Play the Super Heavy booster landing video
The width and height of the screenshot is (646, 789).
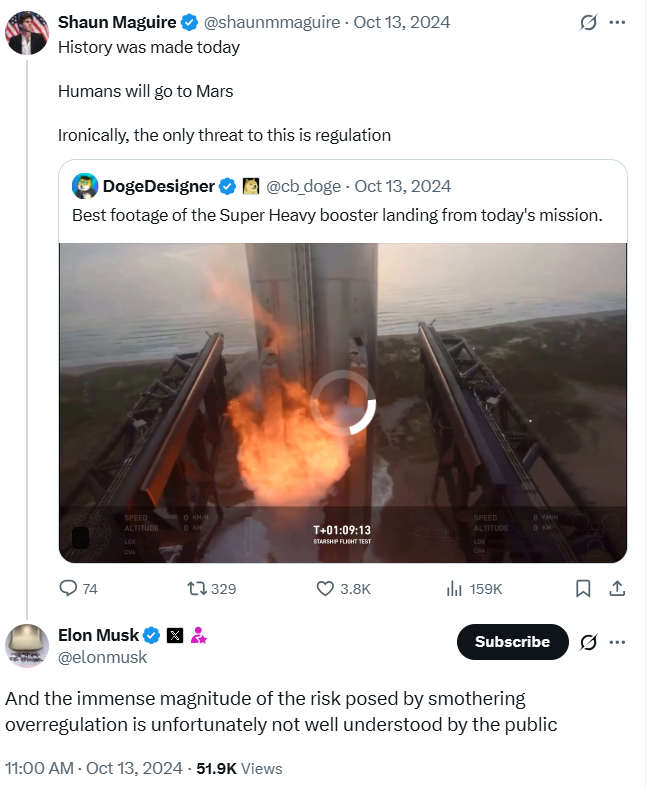click(x=342, y=402)
